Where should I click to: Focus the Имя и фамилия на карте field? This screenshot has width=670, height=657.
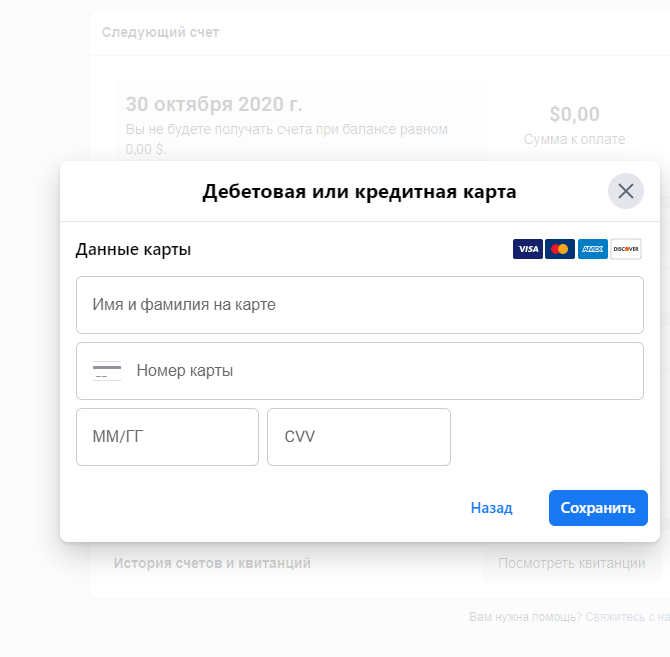coord(360,305)
